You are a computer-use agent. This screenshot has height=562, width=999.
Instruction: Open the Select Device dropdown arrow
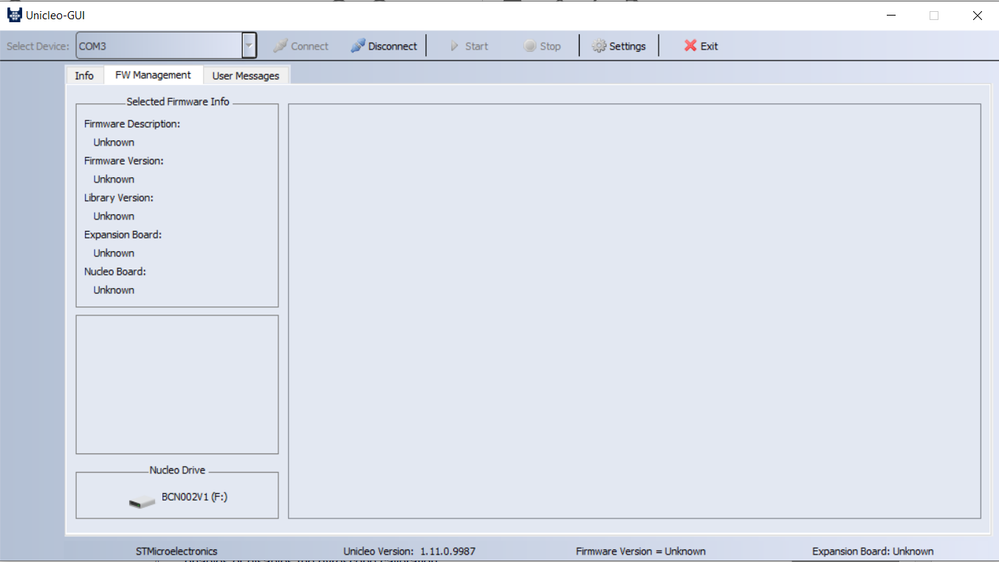click(249, 46)
